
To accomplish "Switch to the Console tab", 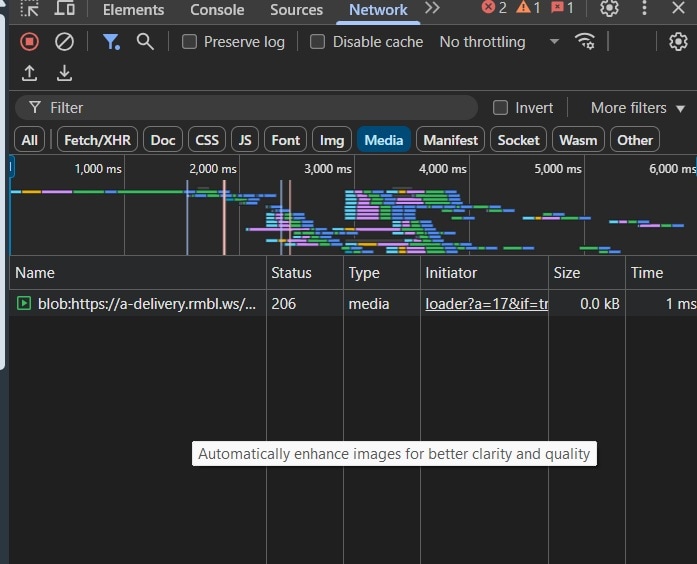I will [x=217, y=10].
